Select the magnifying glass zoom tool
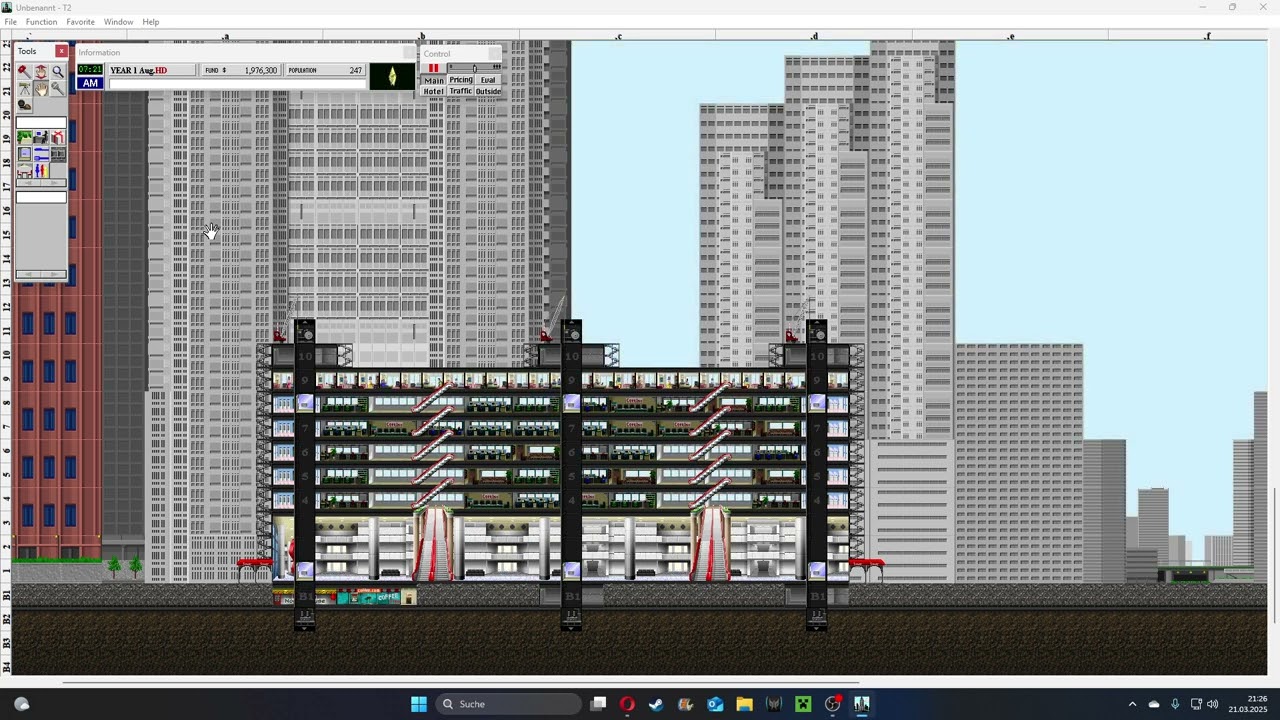1280x720 pixels. click(x=58, y=72)
